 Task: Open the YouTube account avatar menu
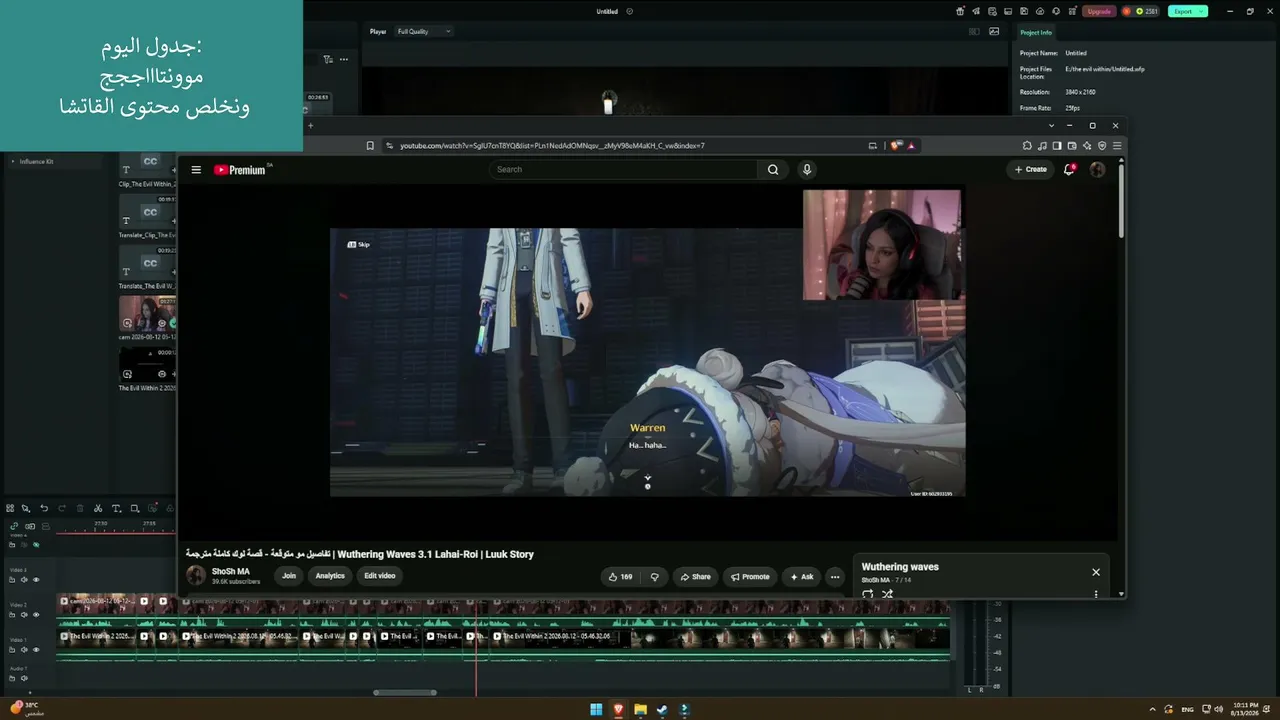click(1097, 170)
